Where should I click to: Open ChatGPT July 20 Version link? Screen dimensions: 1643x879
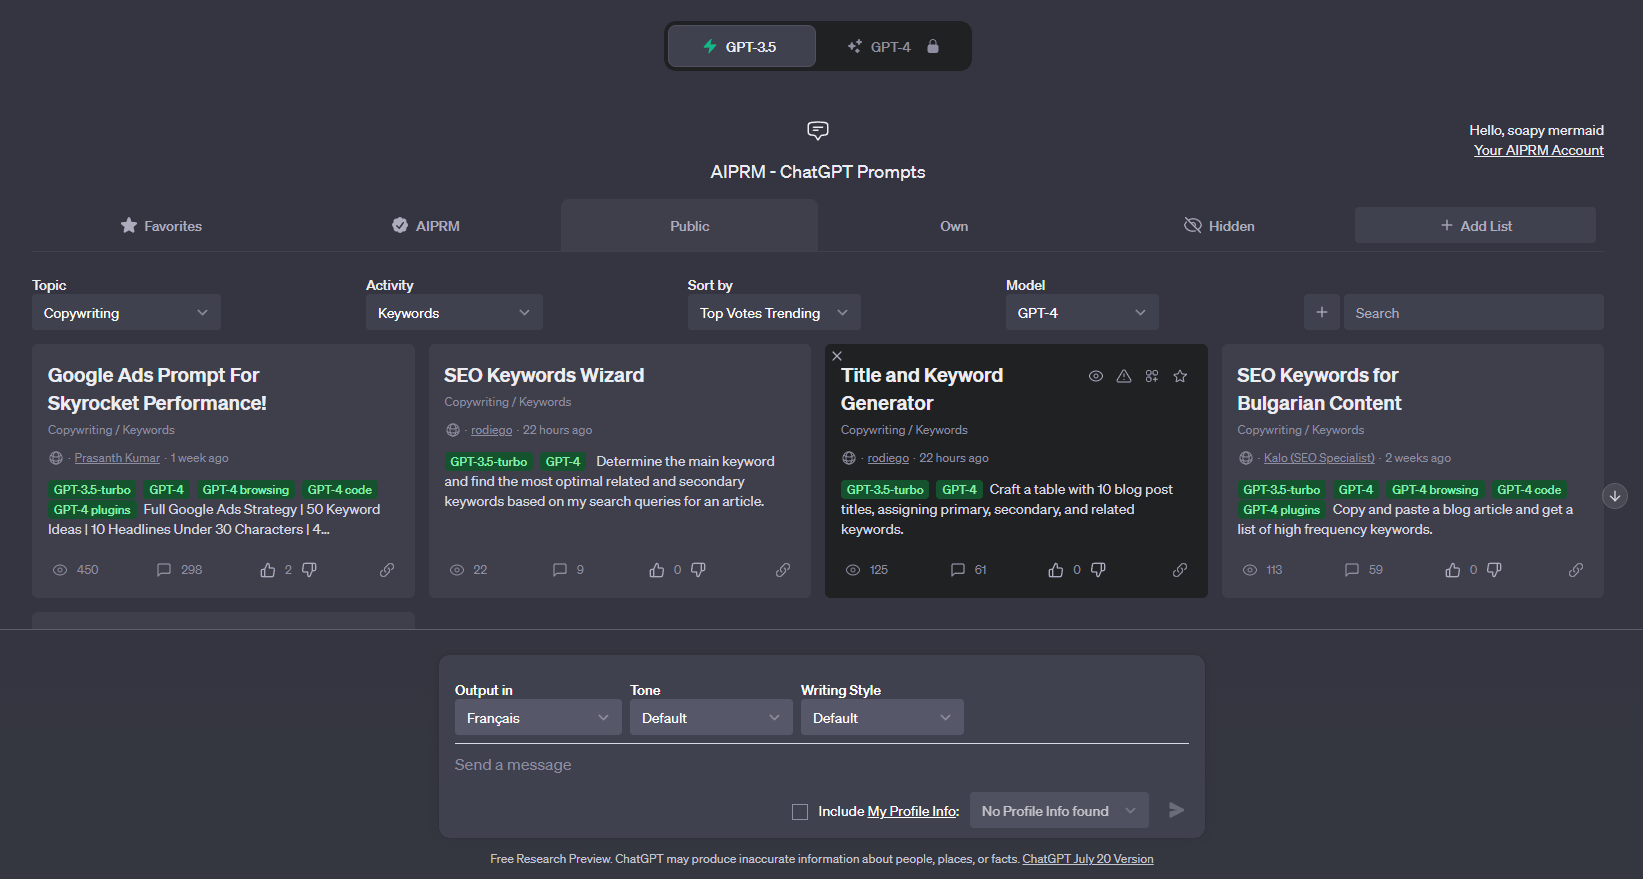pyautogui.click(x=1087, y=859)
